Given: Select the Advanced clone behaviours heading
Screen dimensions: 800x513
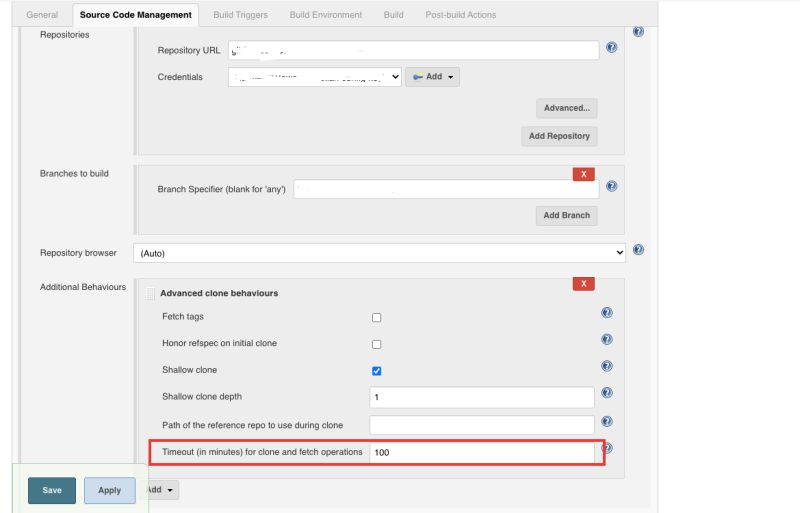Looking at the screenshot, I should click(219, 294).
